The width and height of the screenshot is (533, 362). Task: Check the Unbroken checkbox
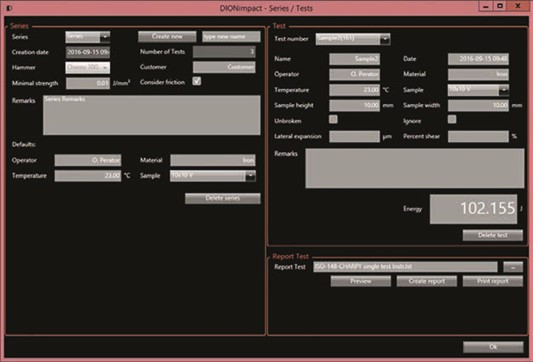coord(333,119)
